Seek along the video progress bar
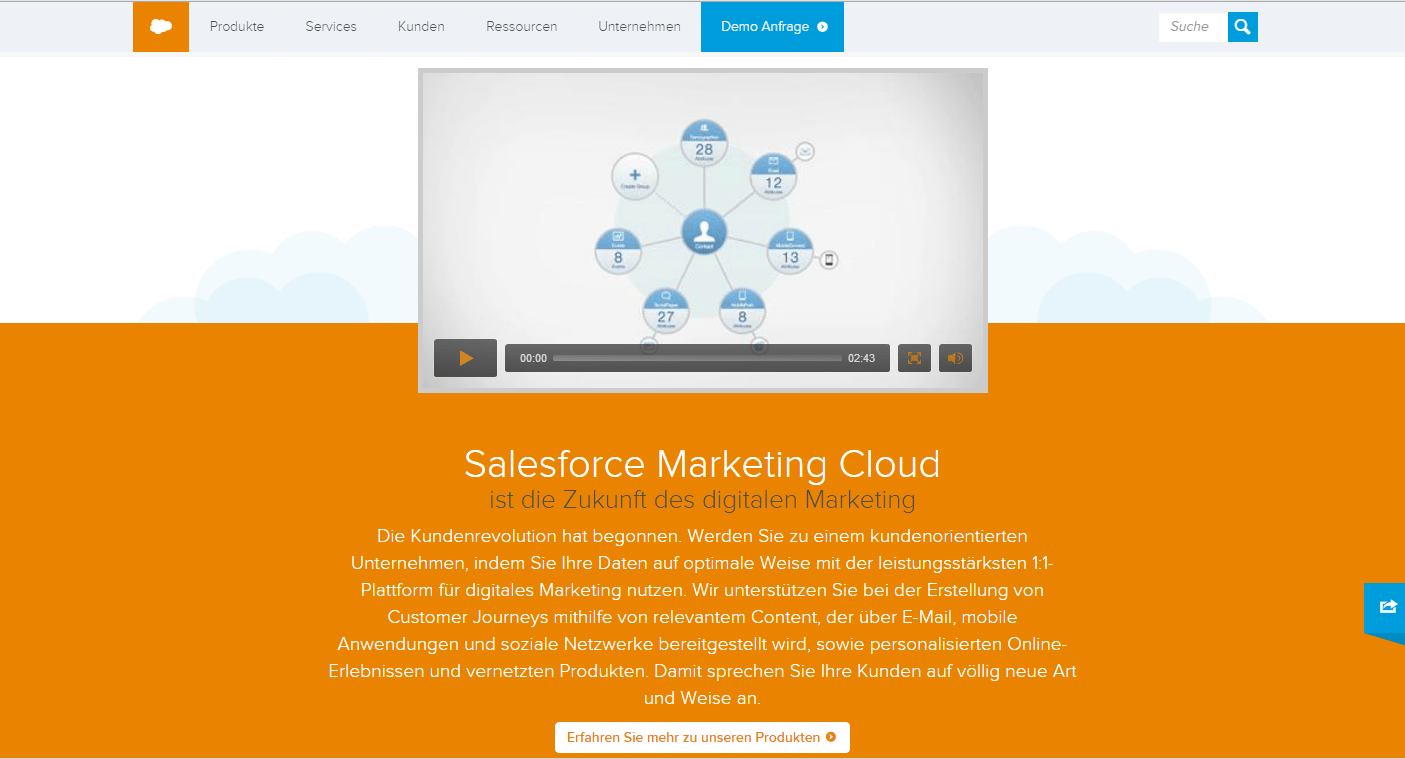This screenshot has width=1405, height=759. (x=697, y=358)
